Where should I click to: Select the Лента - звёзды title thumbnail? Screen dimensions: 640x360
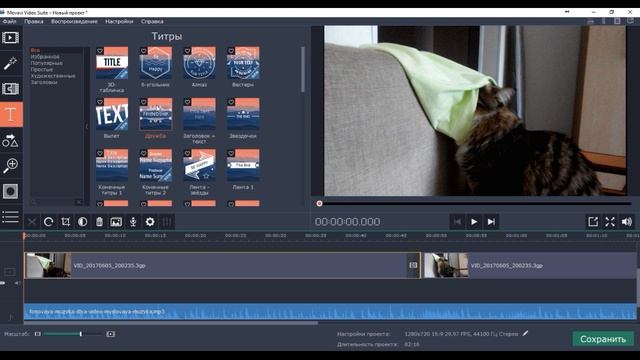coord(199,165)
